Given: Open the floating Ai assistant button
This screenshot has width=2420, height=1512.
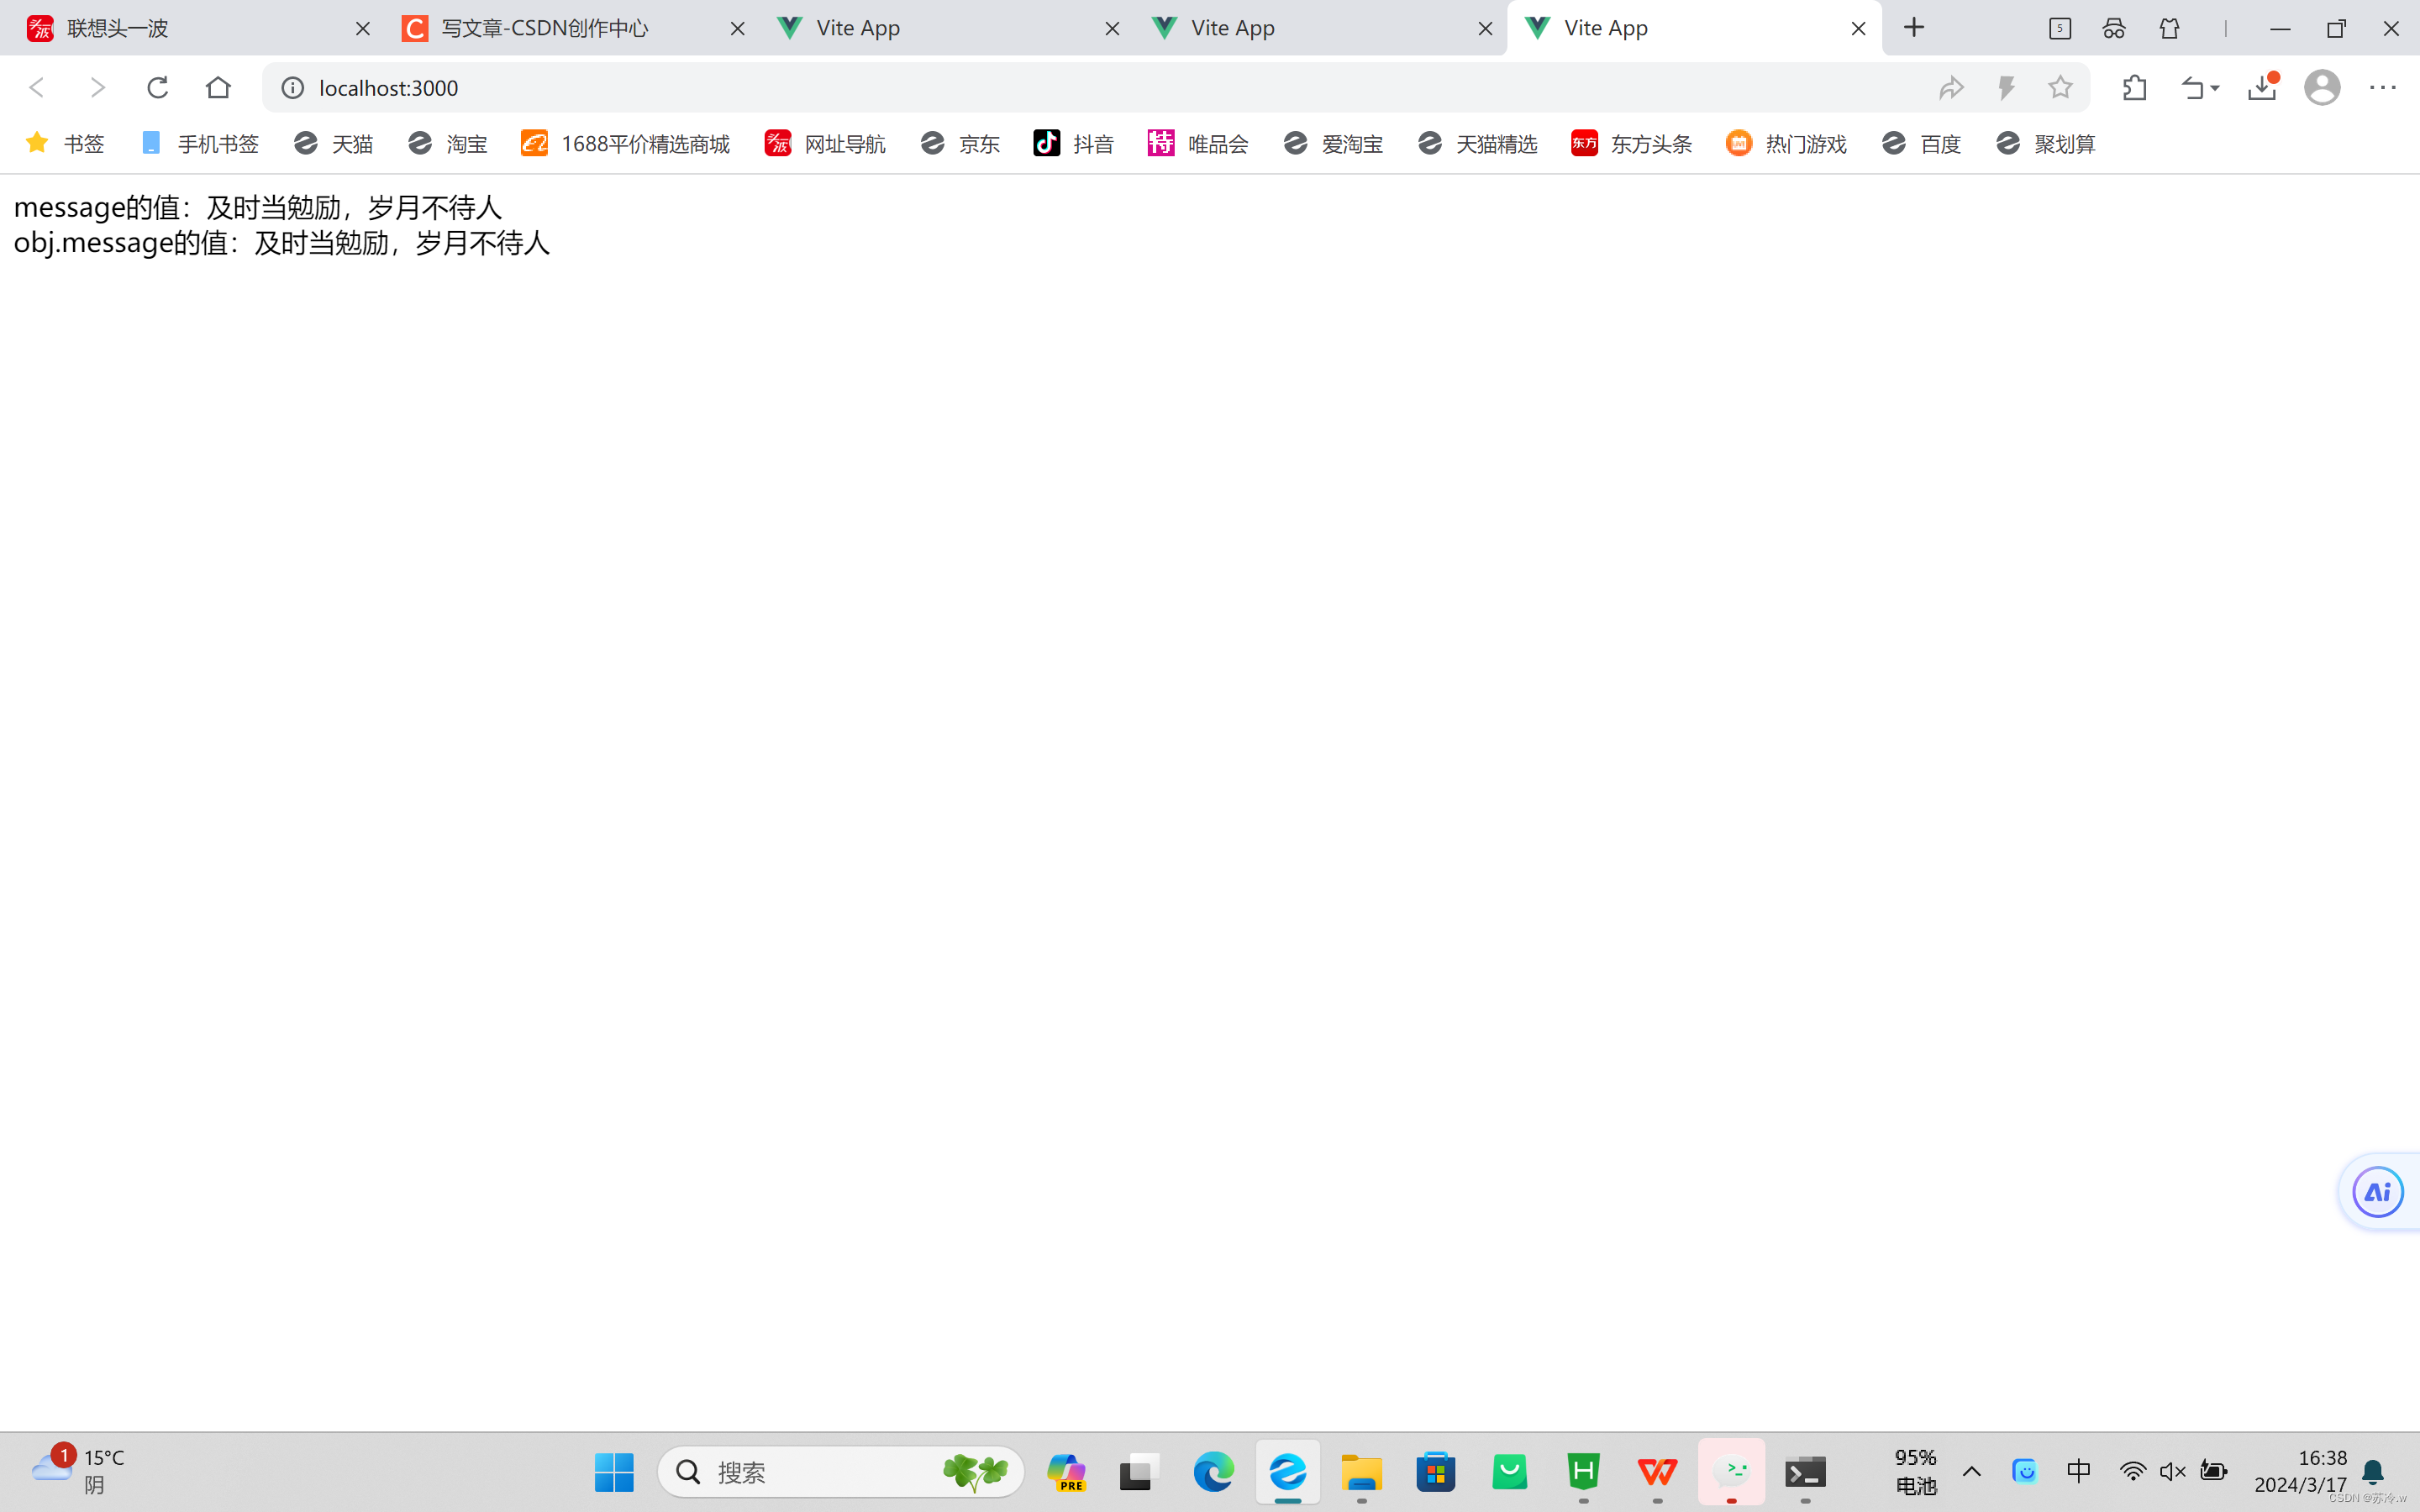Looking at the screenshot, I should click(2378, 1192).
